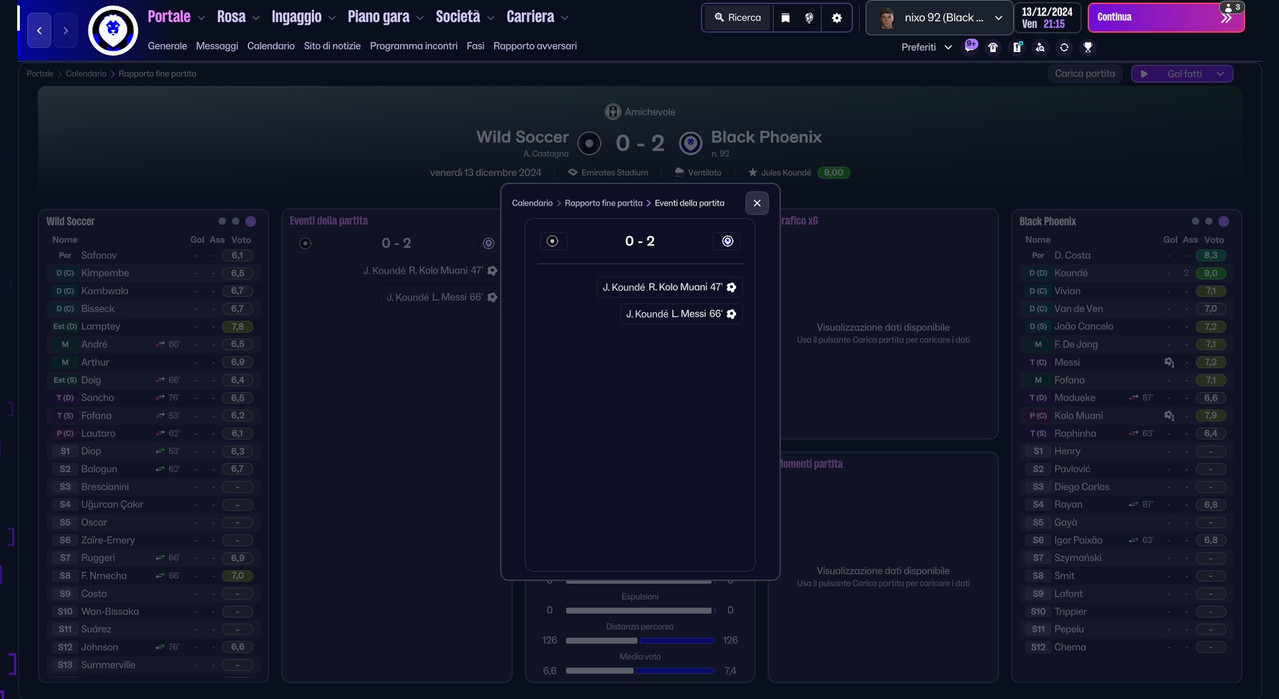
Task: Click the goal icon on Messi's row
Action: pos(1169,363)
